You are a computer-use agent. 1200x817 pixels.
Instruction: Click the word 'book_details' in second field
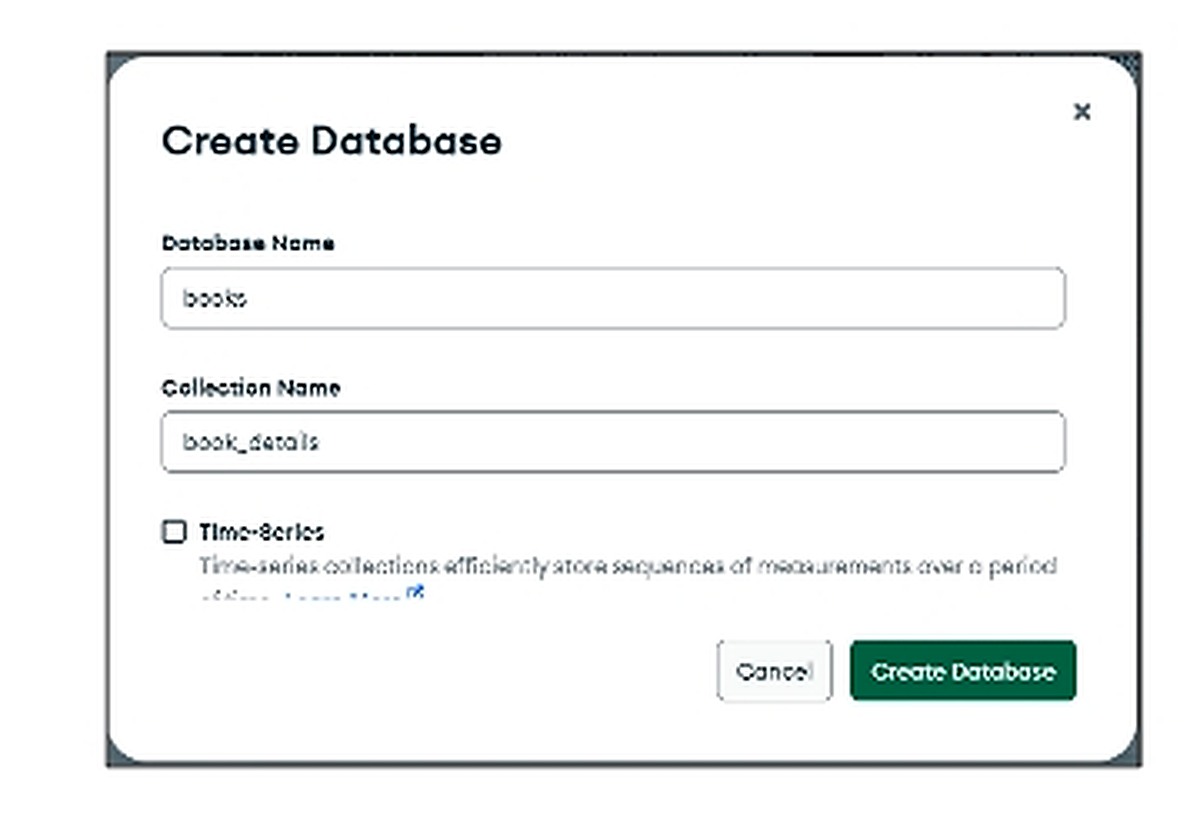tap(250, 441)
